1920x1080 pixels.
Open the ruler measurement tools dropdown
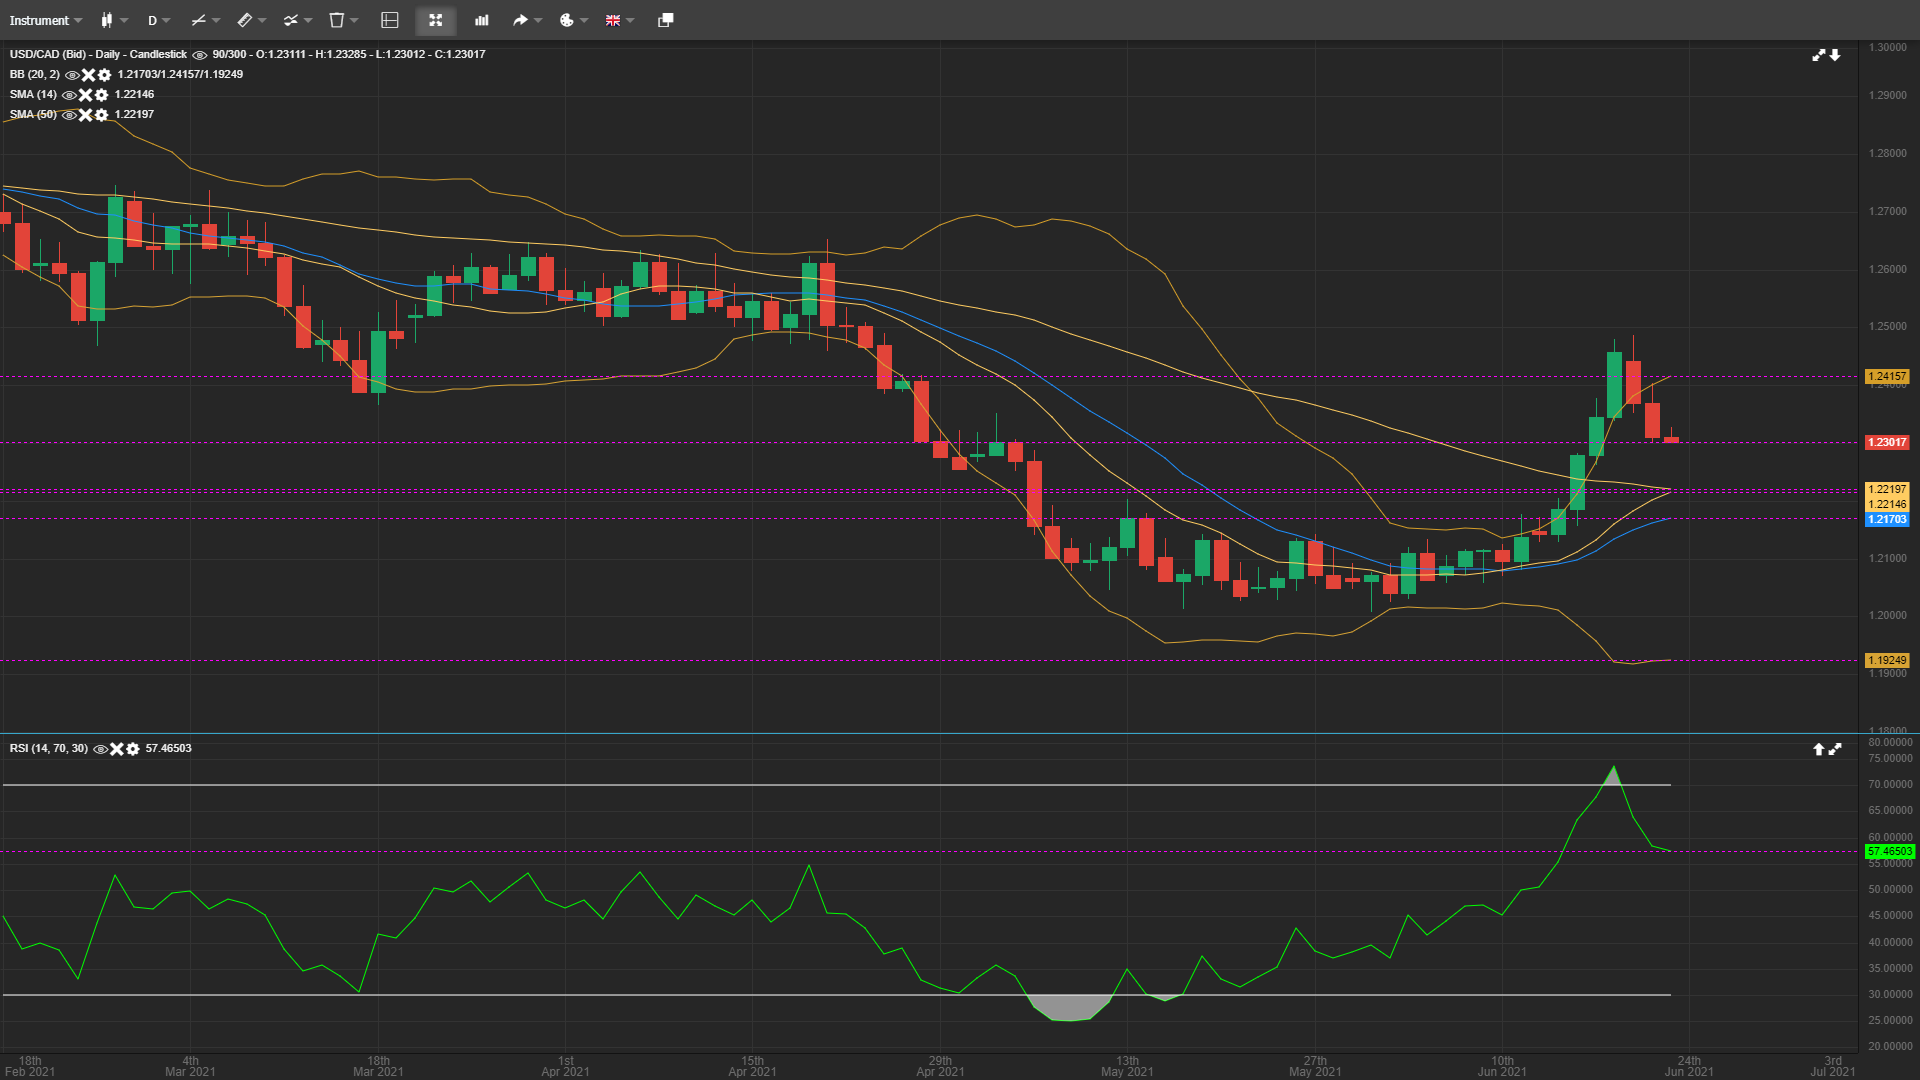click(x=251, y=20)
